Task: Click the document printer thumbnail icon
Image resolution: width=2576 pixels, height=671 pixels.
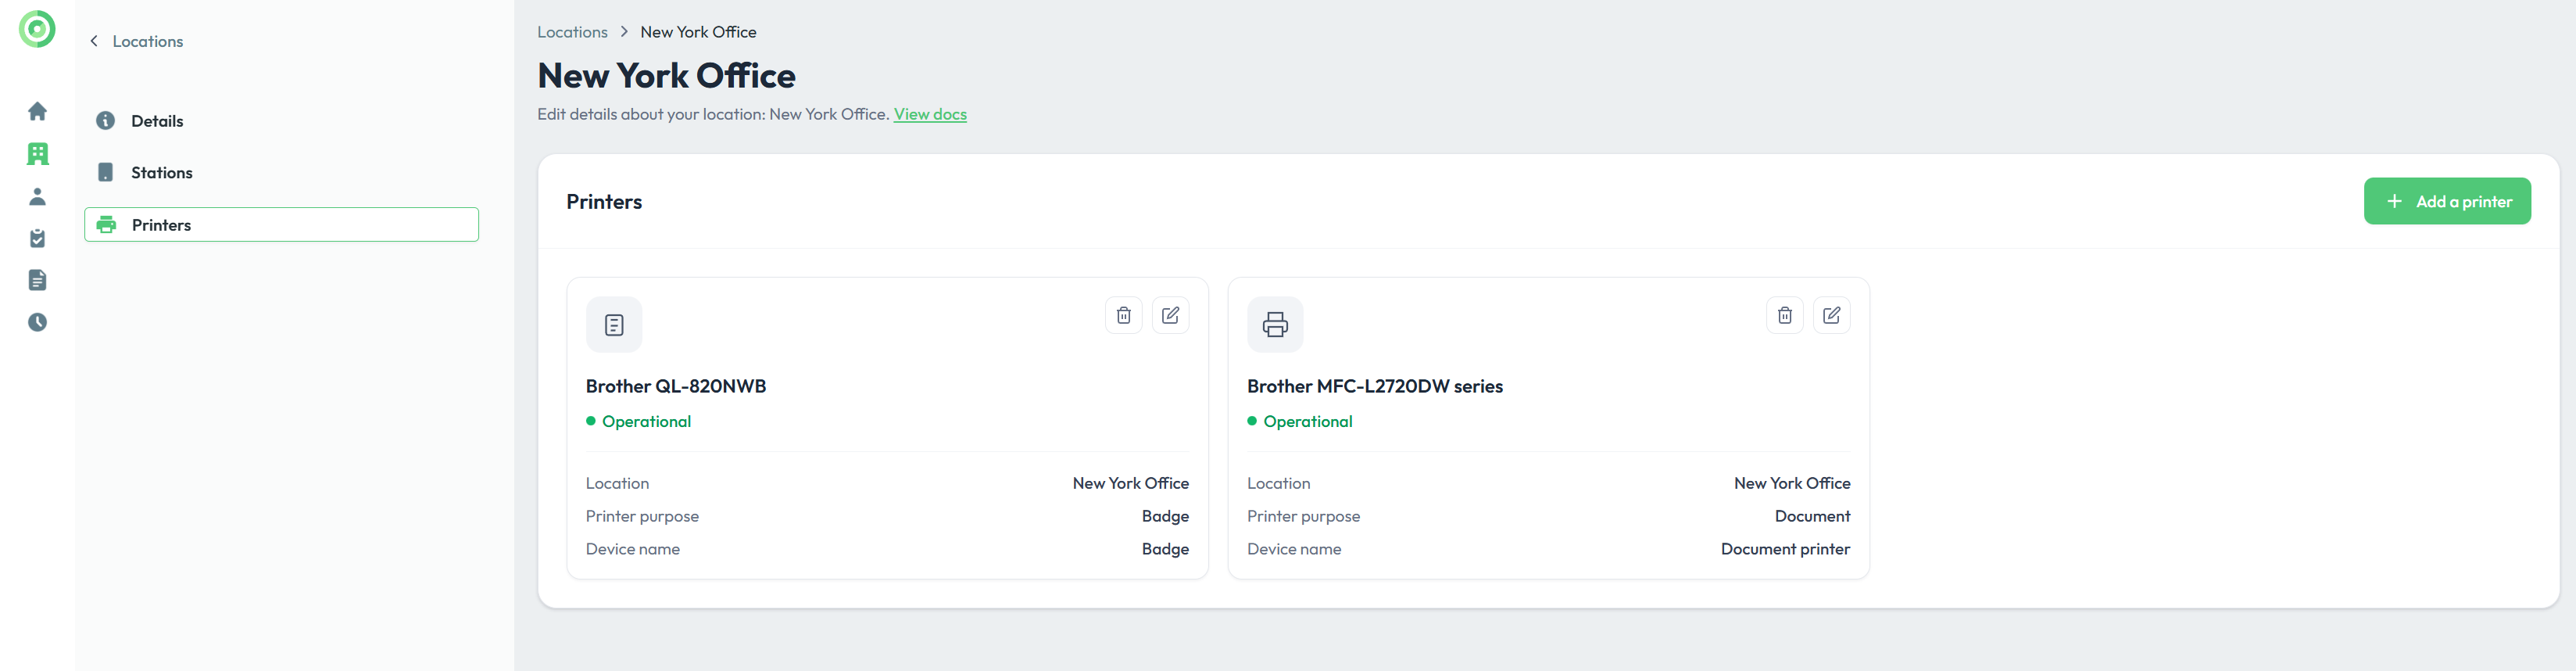Action: point(1275,324)
